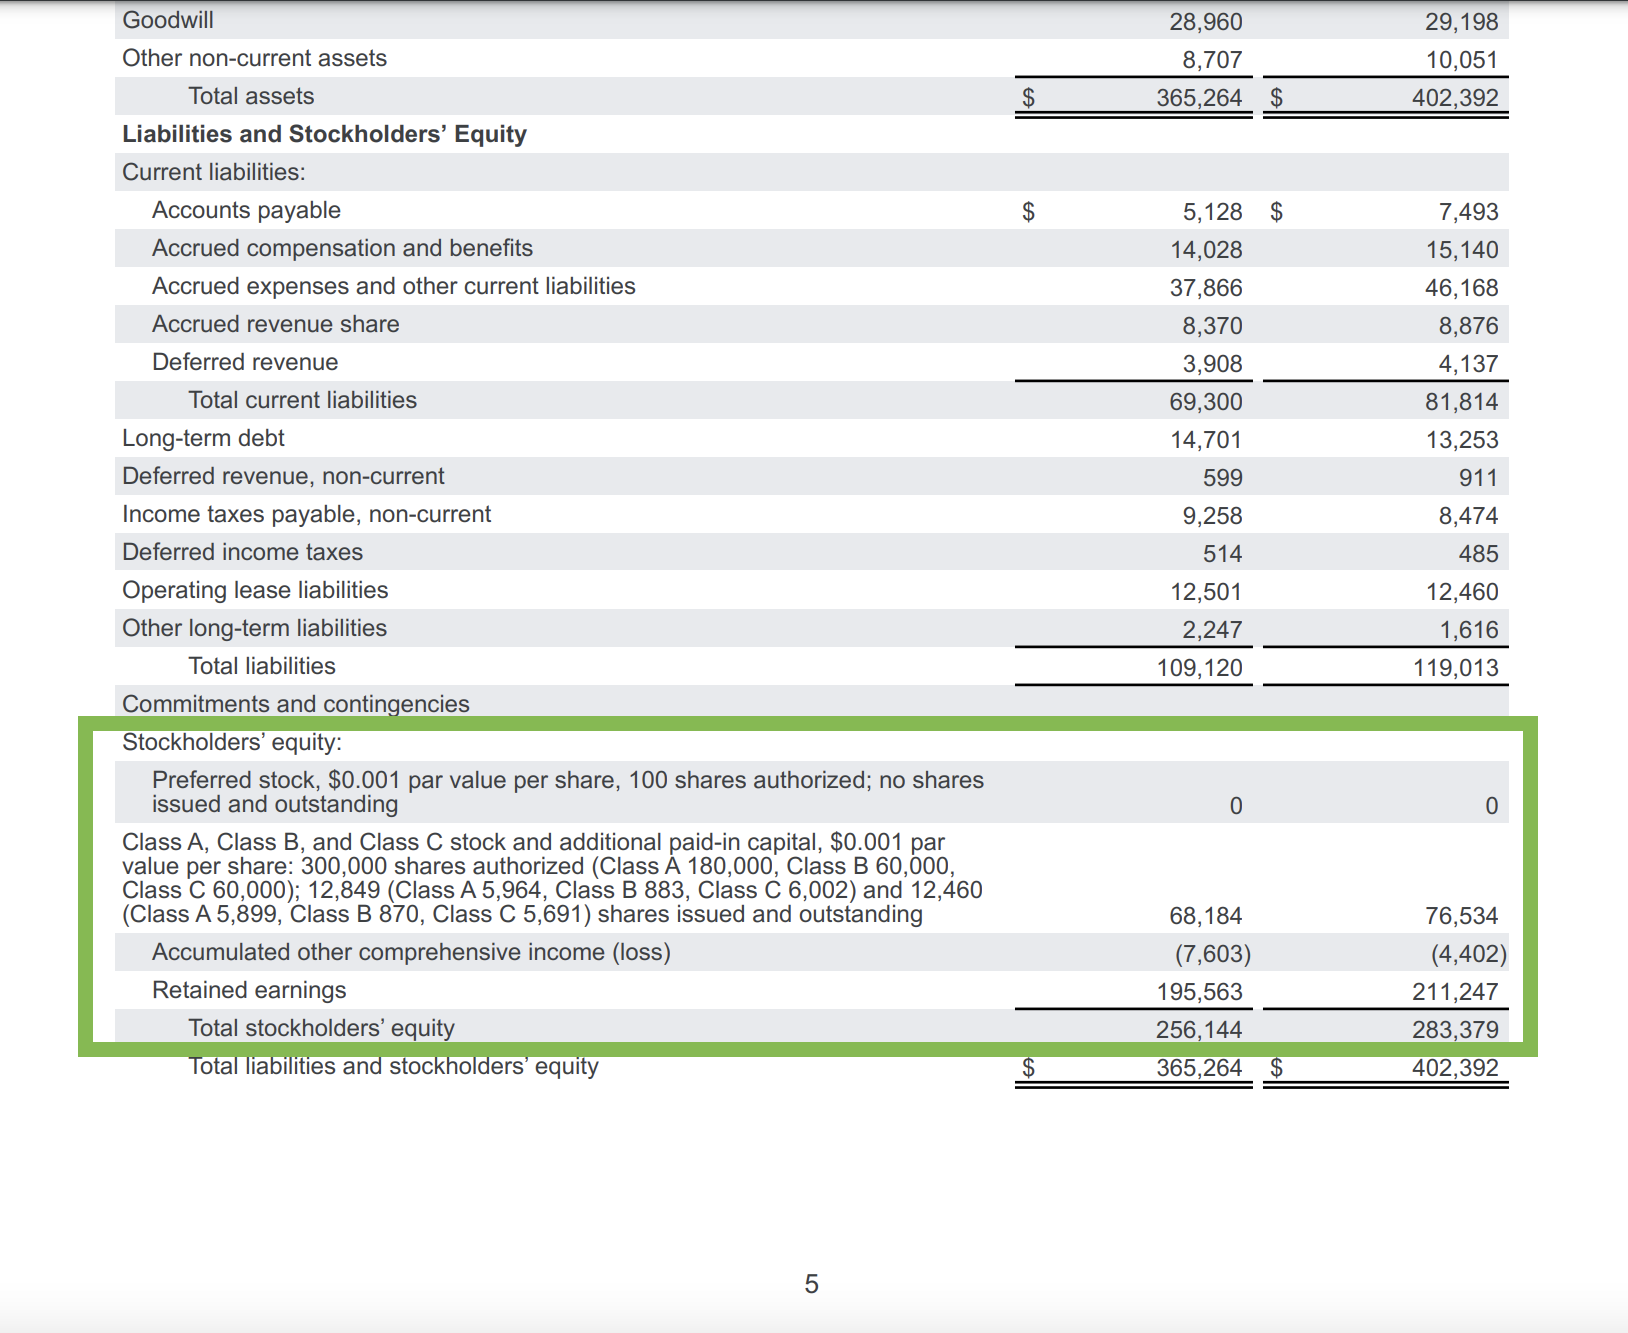
Task: Select the value 485
Action: pyautogui.click(x=1478, y=554)
